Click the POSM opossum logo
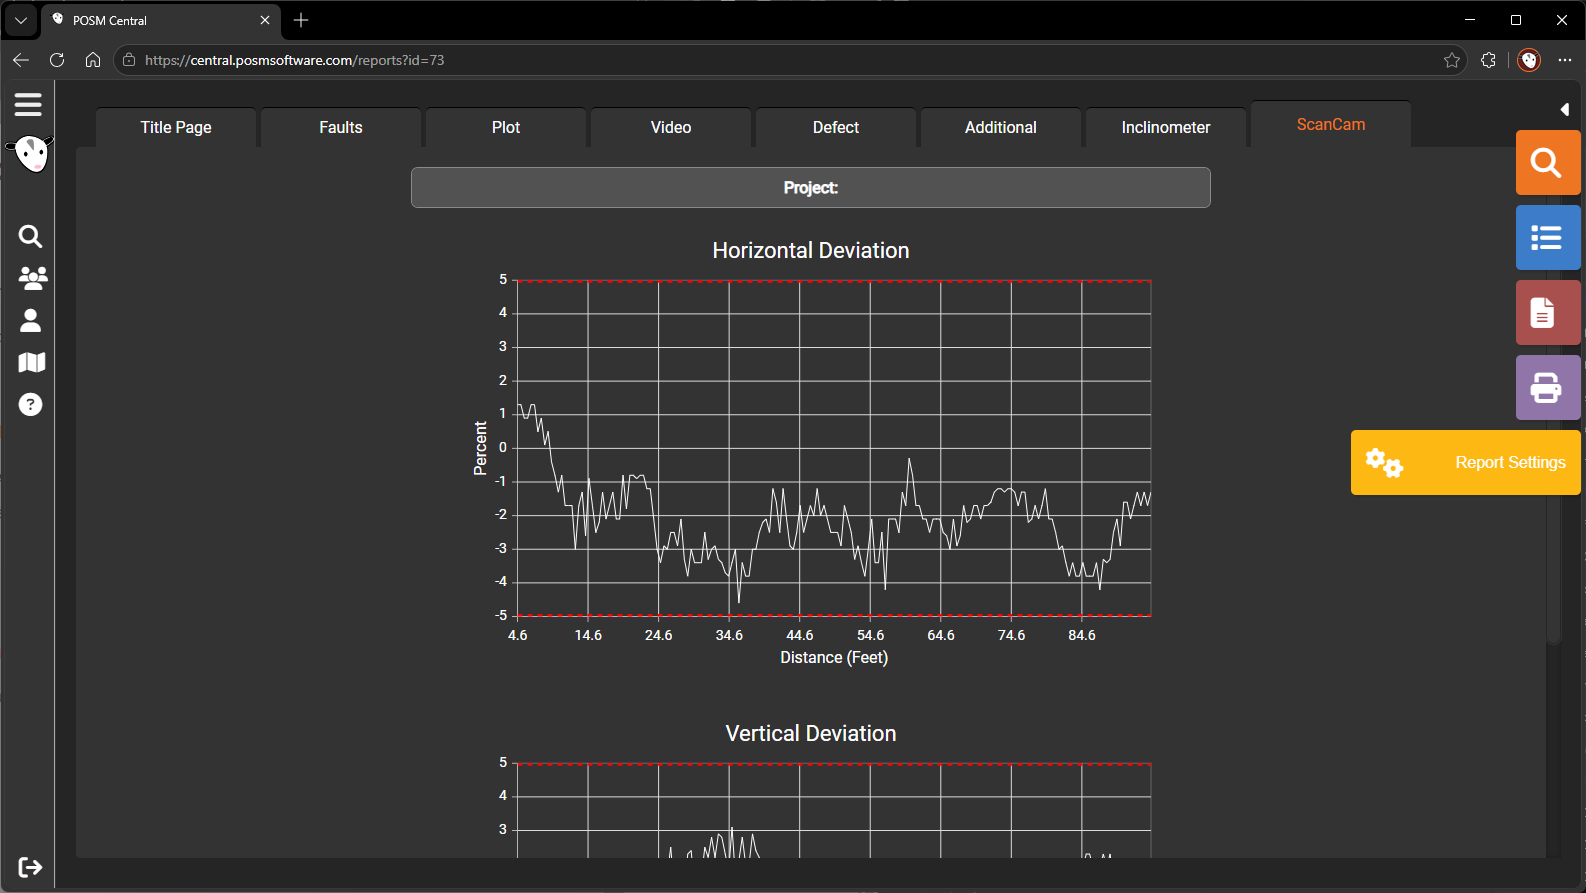1586x893 pixels. pos(31,154)
